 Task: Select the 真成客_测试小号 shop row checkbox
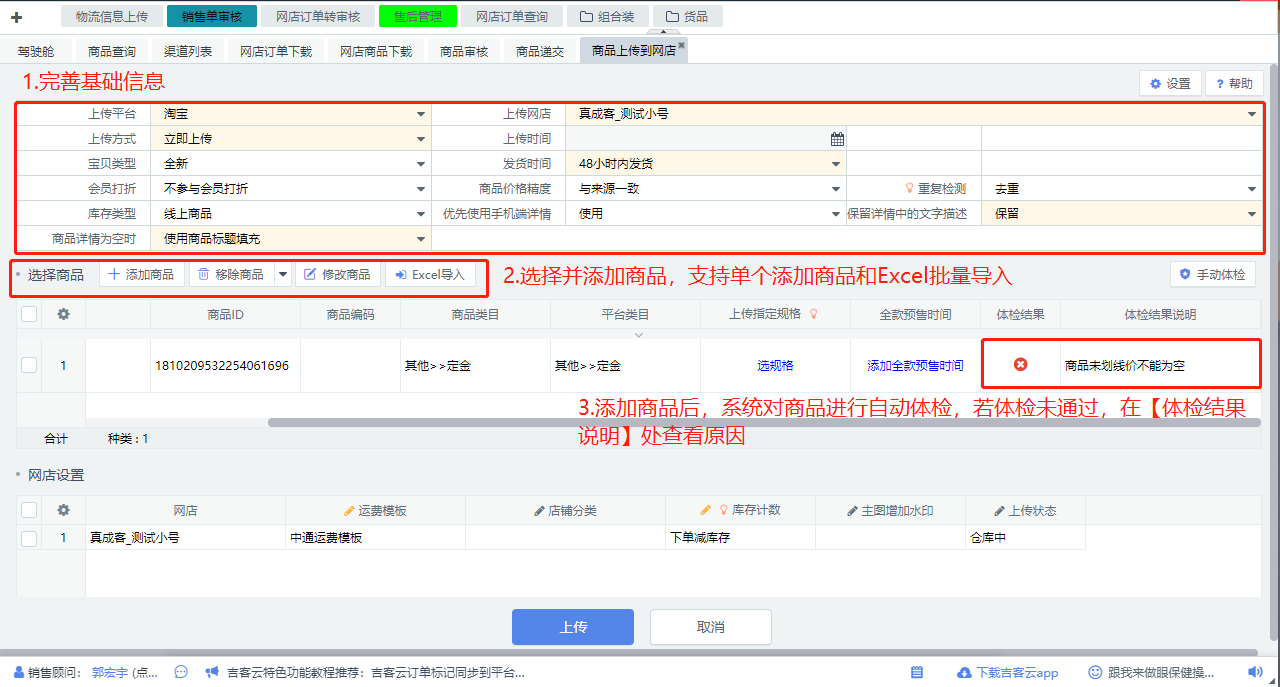(x=29, y=538)
